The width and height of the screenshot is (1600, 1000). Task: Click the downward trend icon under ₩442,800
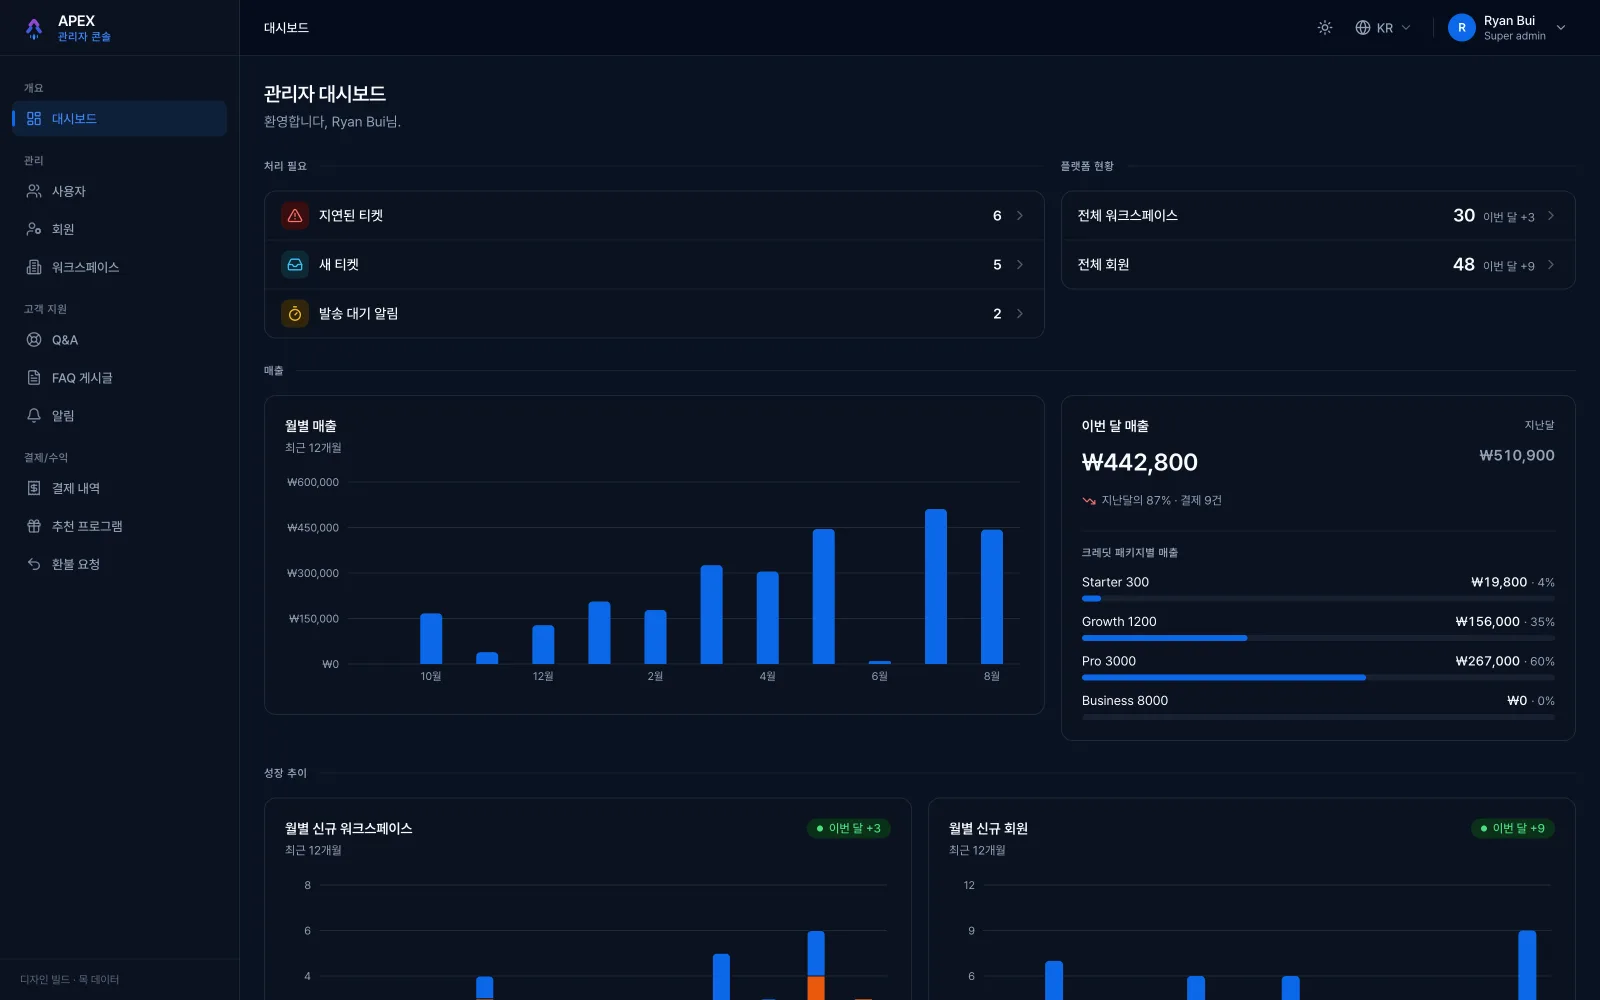coord(1089,501)
